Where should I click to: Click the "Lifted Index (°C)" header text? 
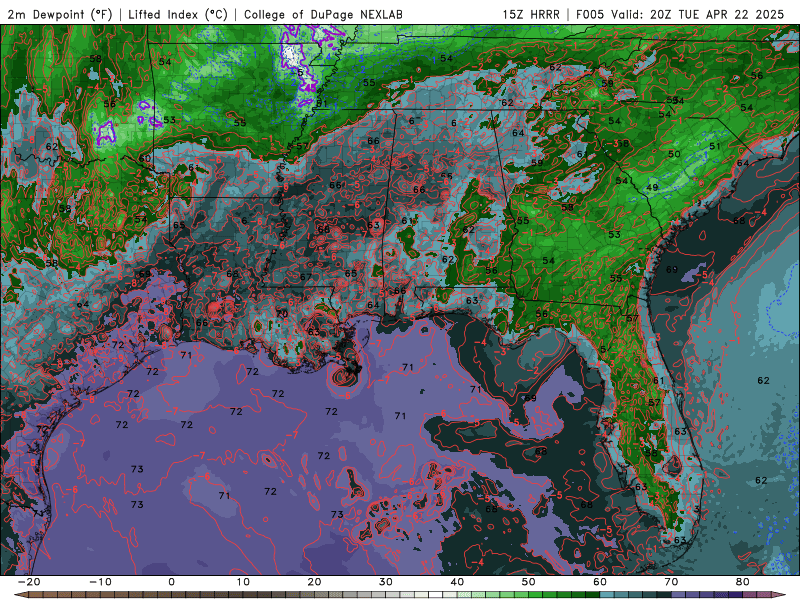pyautogui.click(x=178, y=15)
